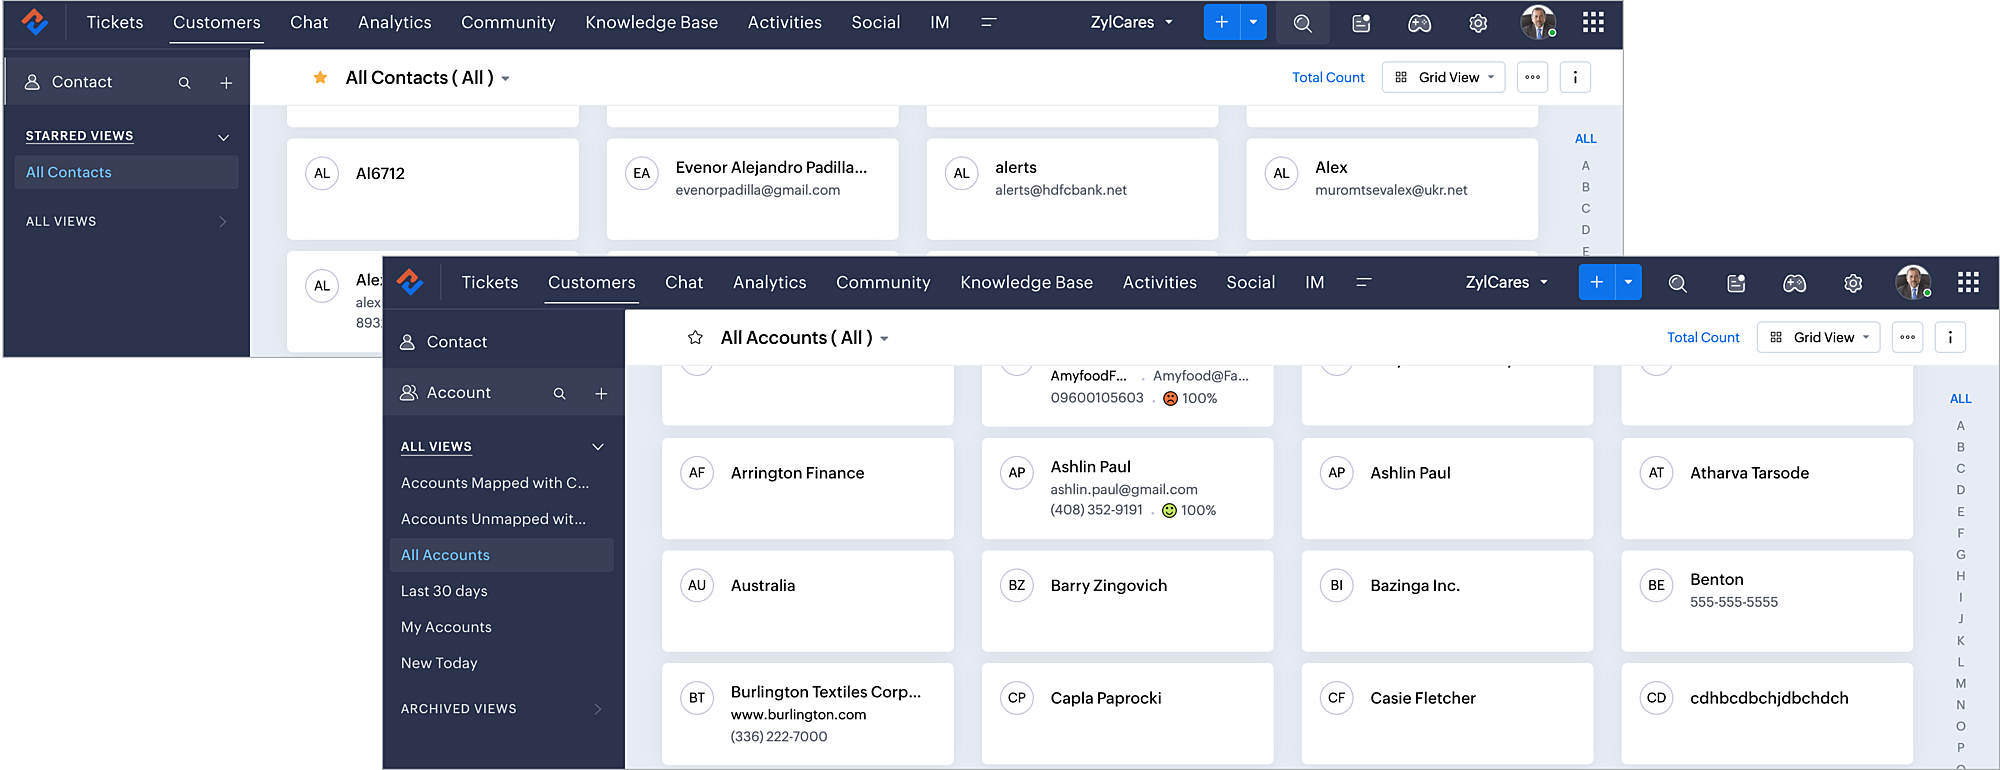Open Grid View dropdown in All Accounts header
Viewport: 2000px width, 770px height.
[x=1819, y=337]
